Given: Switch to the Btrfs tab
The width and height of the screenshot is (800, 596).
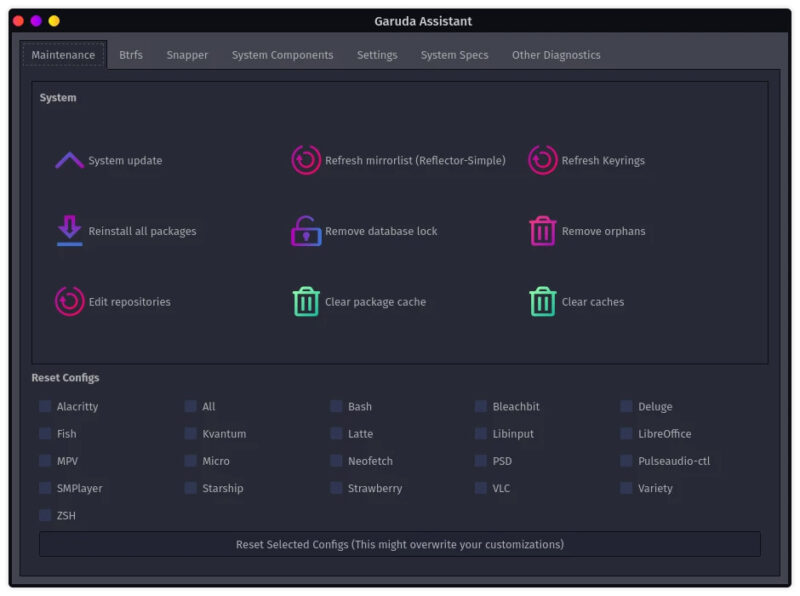Looking at the screenshot, I should (131, 55).
